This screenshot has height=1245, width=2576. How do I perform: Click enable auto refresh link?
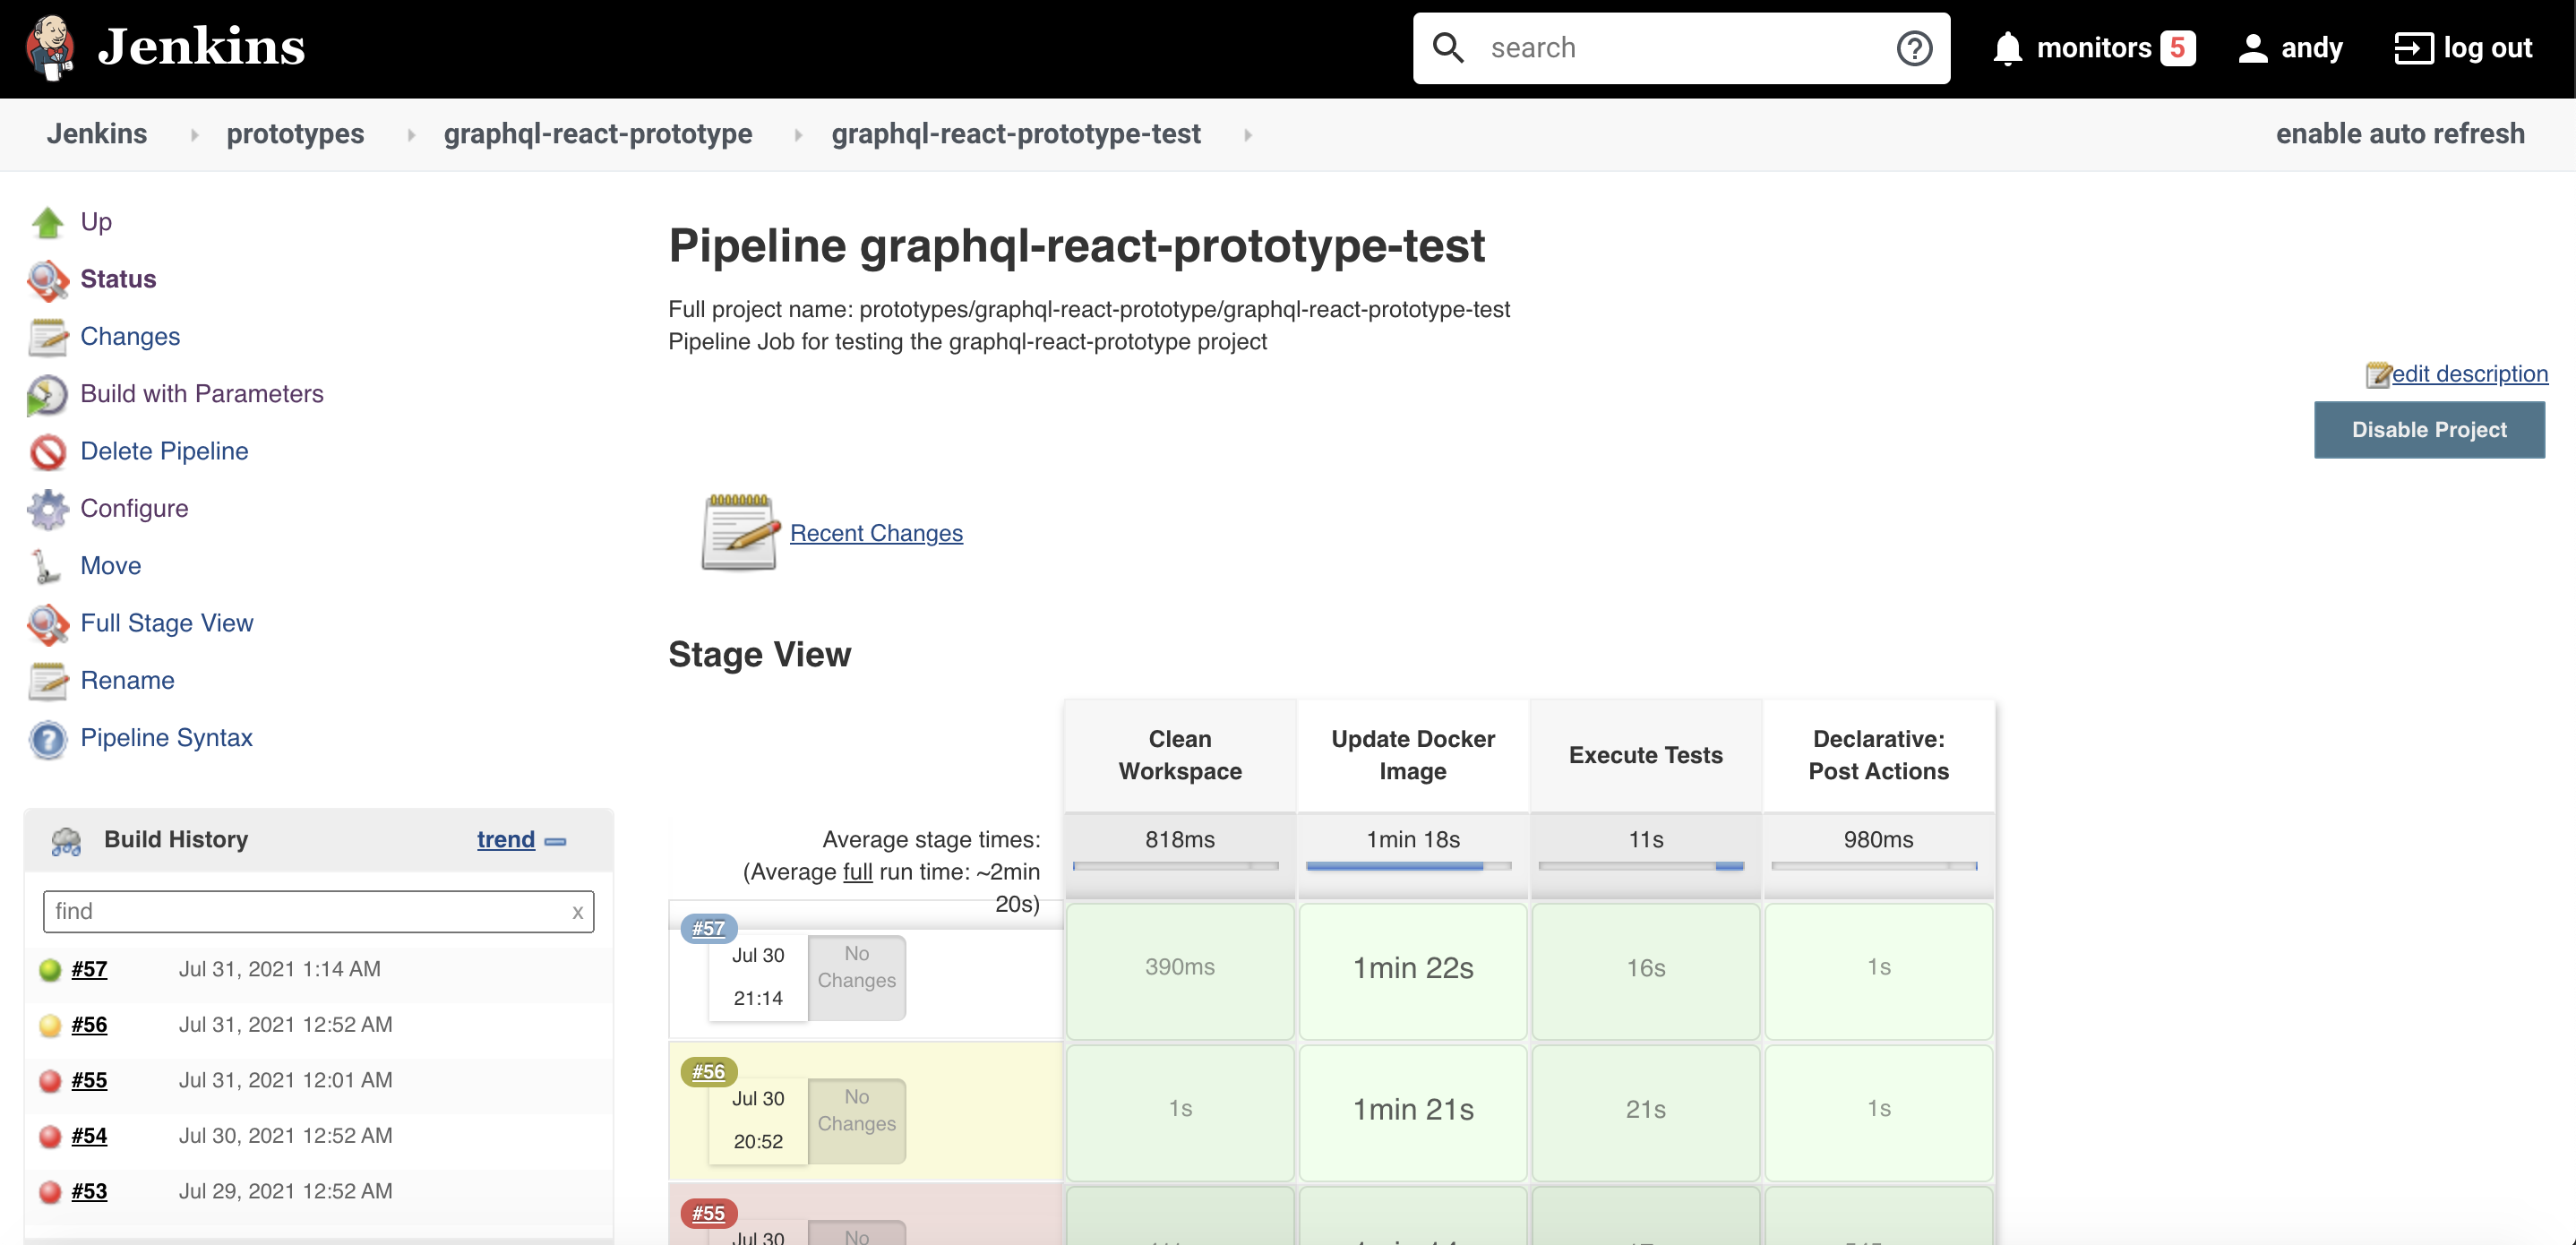2400,134
